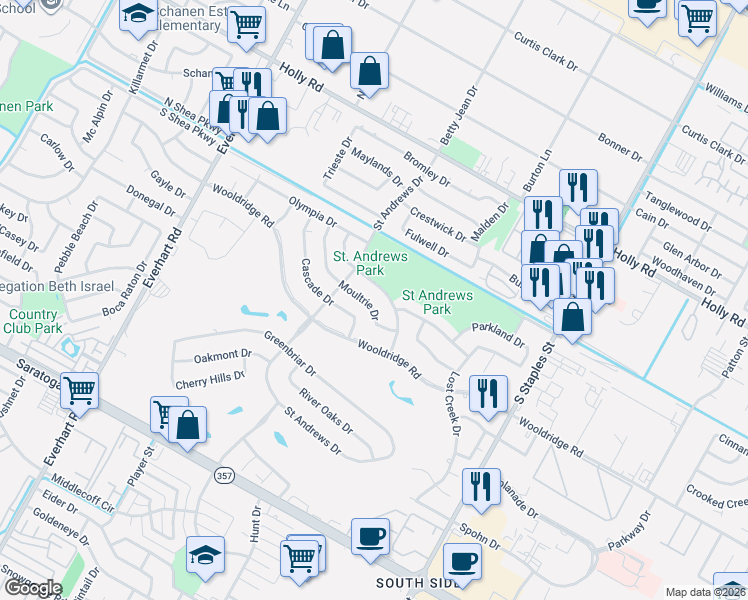
Task: Click the Spohn Dr label
Action: pos(480,537)
